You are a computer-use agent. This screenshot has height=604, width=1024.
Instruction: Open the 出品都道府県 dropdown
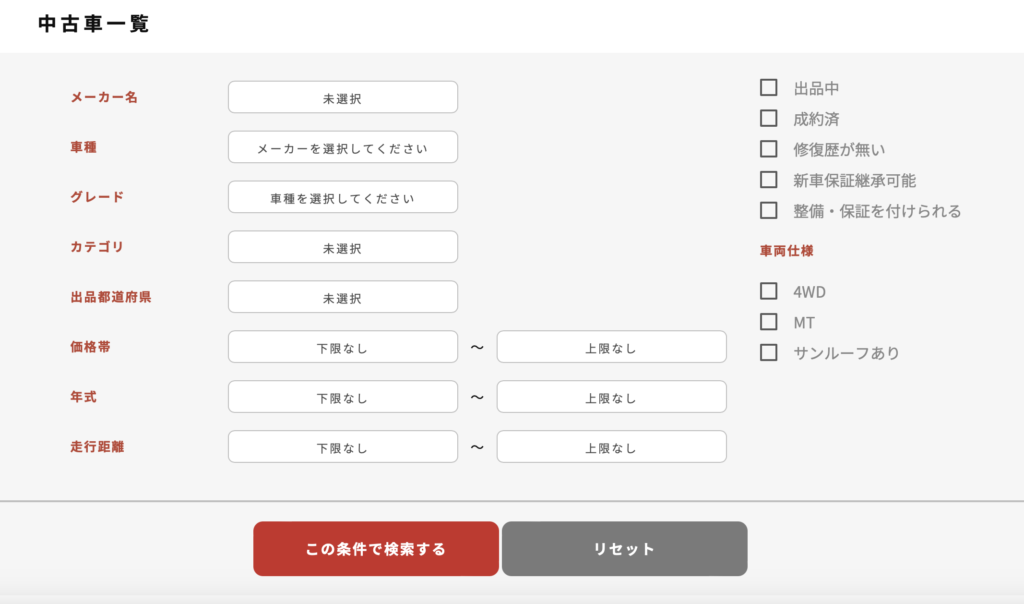pos(343,297)
